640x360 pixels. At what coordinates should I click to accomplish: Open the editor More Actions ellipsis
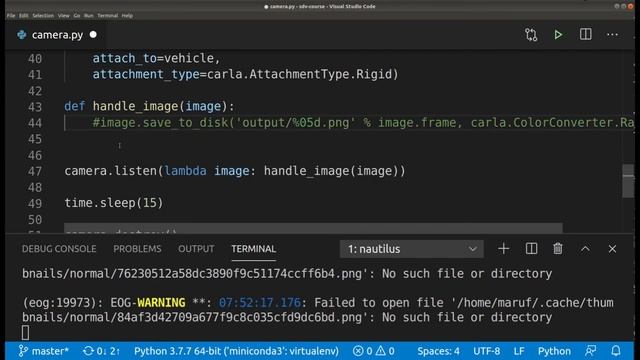612,35
